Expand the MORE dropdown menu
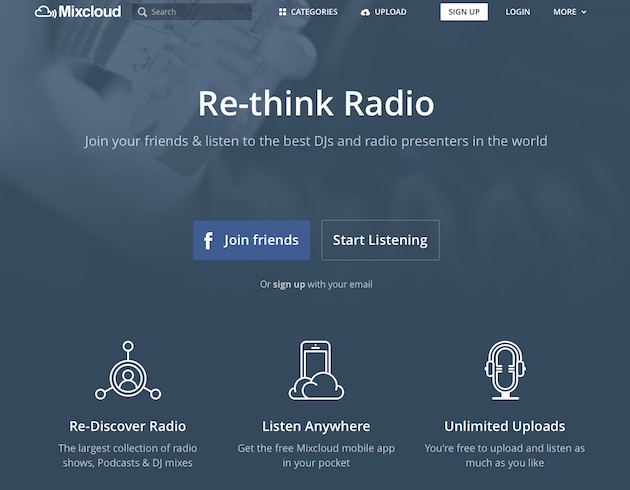 pyautogui.click(x=570, y=12)
